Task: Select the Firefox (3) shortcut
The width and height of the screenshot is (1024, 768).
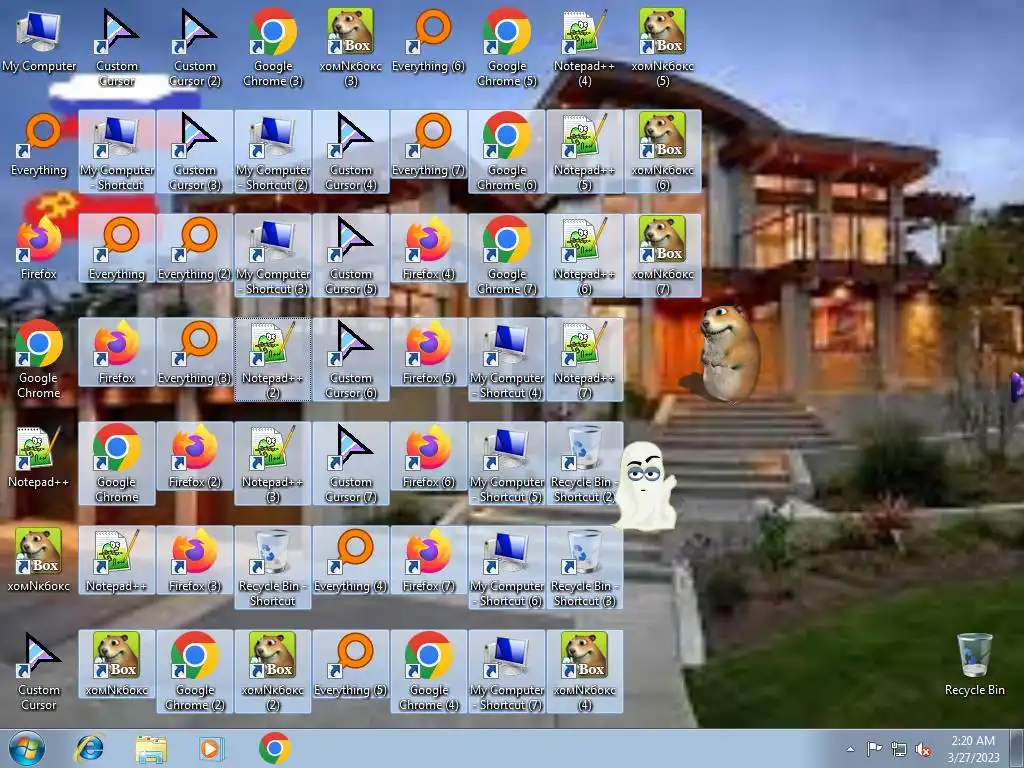Action: [195, 560]
